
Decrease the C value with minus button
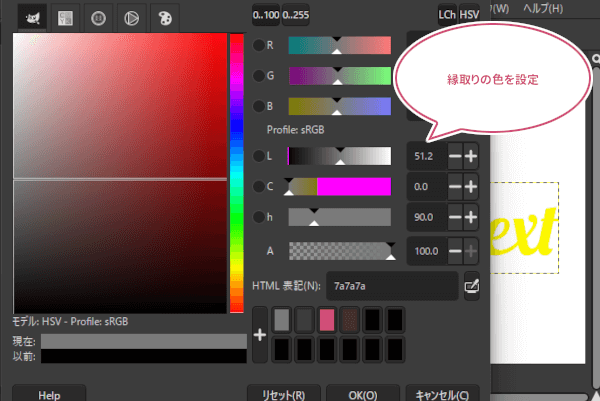(454, 186)
